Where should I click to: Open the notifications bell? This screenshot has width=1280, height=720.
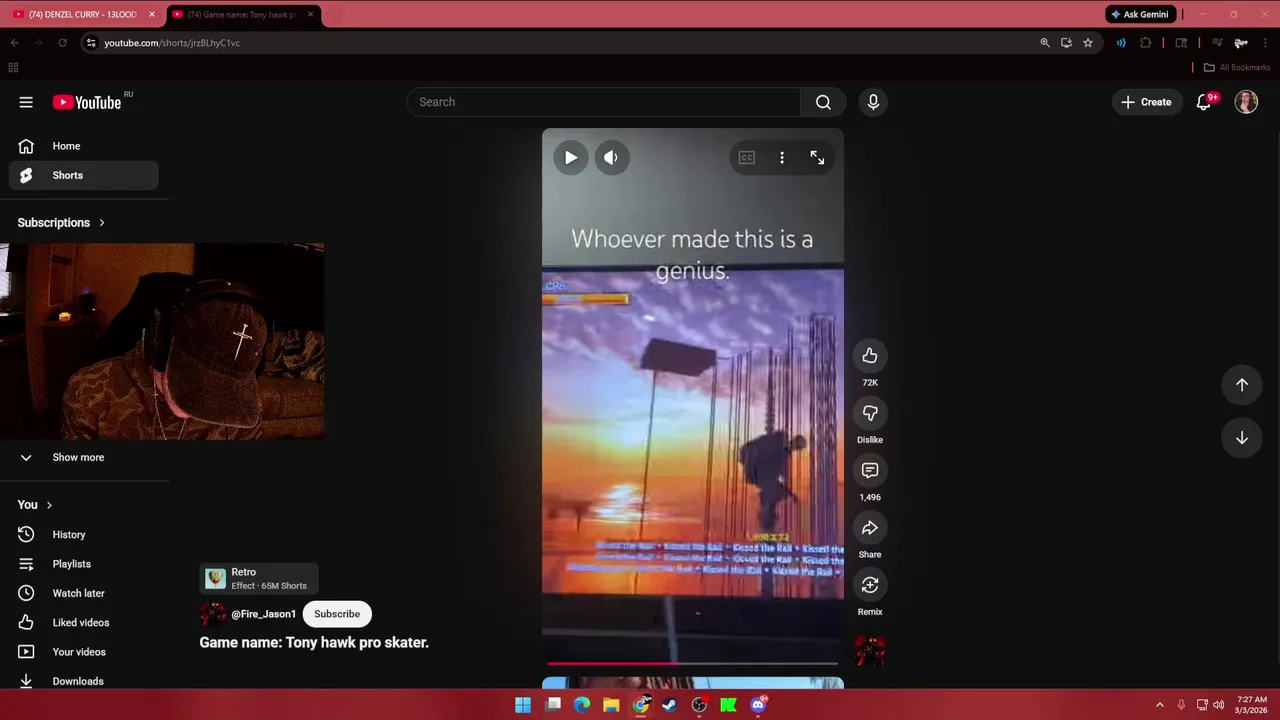pos(1204,102)
